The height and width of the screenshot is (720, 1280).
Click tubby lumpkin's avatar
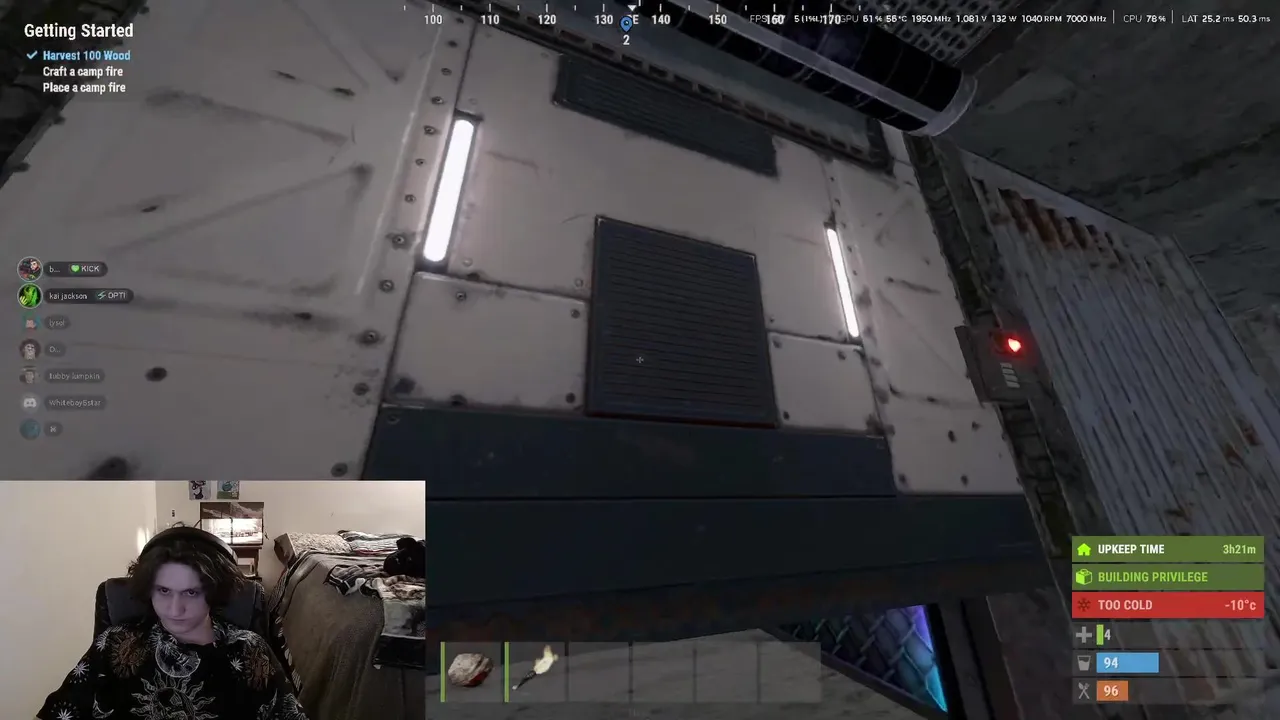click(30, 376)
